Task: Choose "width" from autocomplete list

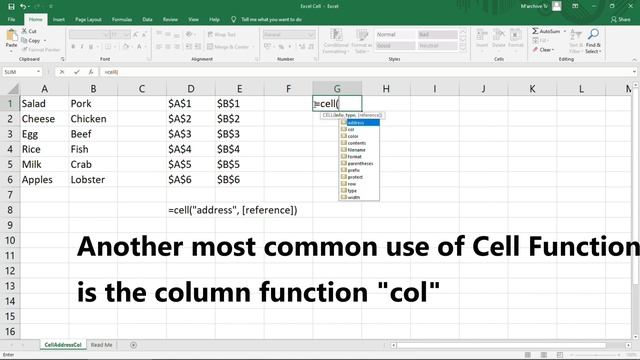Action: pyautogui.click(x=359, y=197)
